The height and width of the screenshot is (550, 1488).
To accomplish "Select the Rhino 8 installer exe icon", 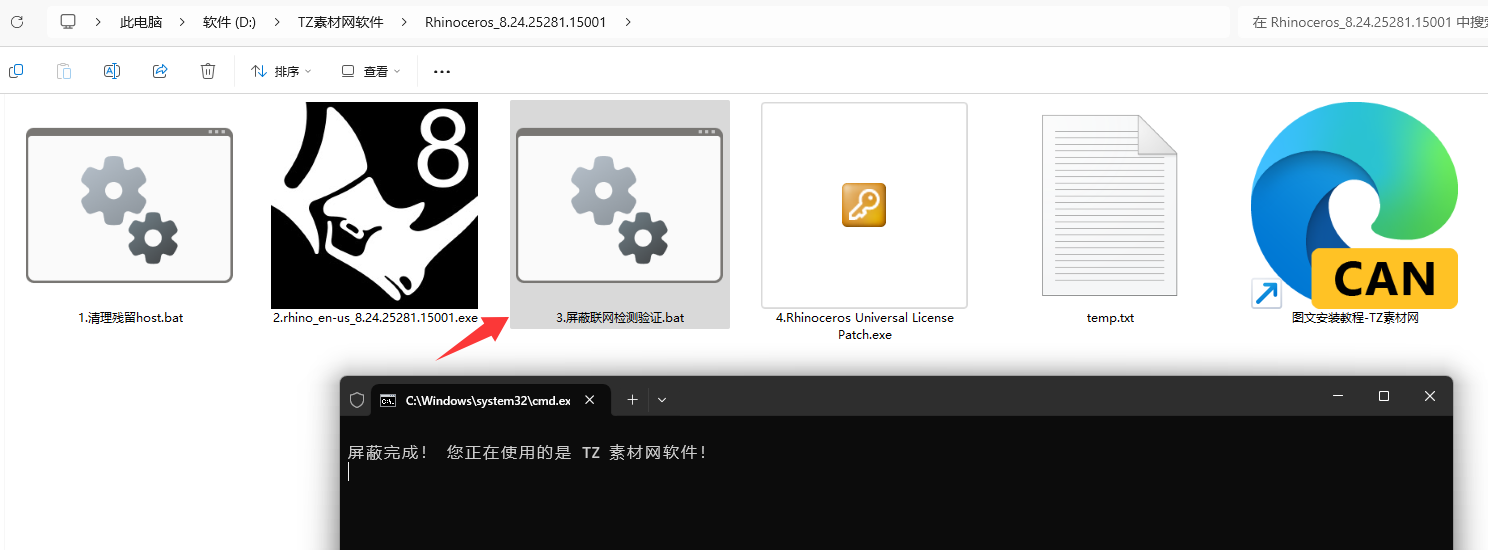I will pos(374,205).
